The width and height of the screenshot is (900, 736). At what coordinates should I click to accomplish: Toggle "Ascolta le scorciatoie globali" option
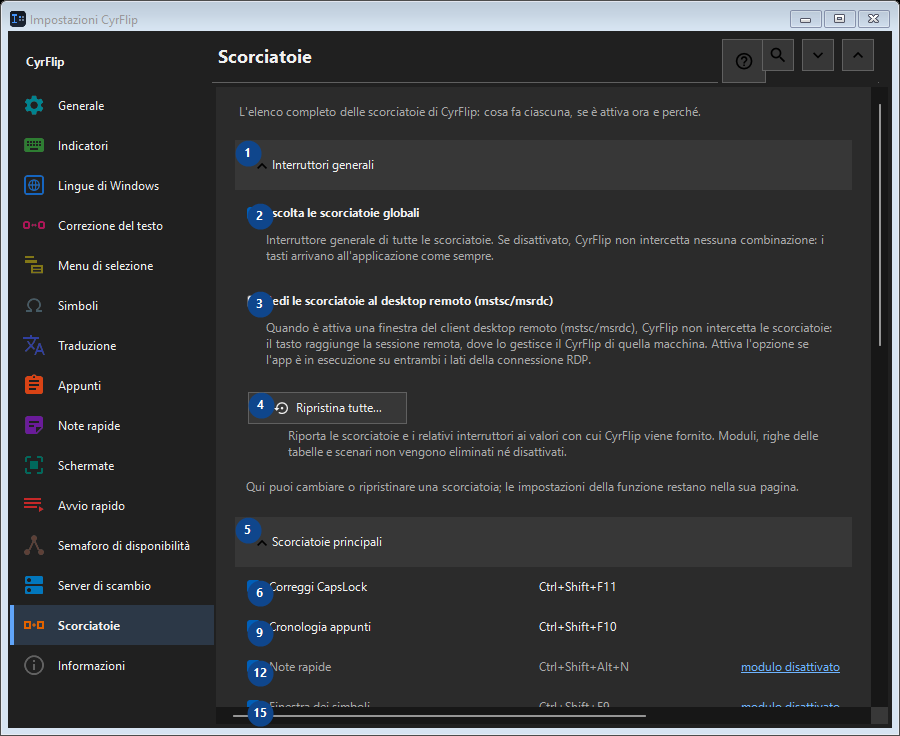[x=334, y=213]
